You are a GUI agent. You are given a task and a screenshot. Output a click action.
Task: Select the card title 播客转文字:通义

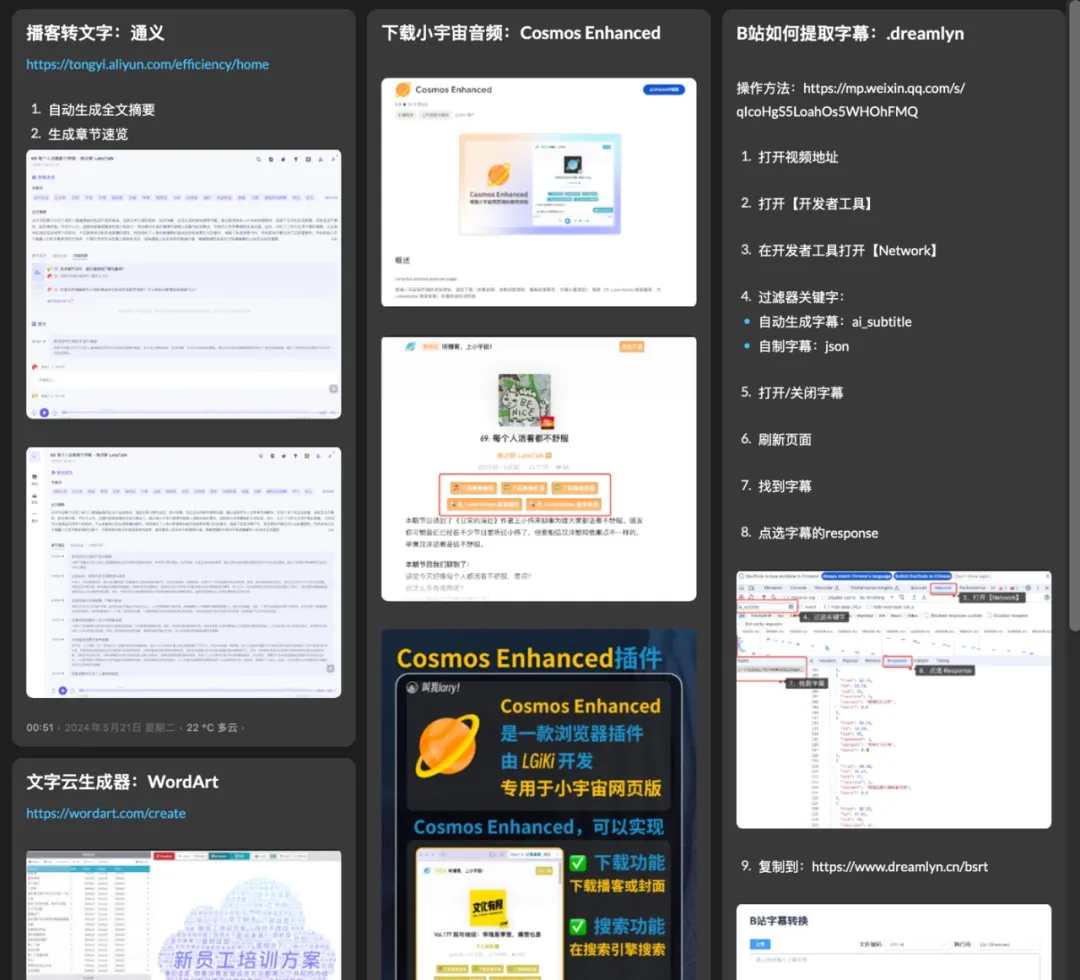tap(95, 32)
